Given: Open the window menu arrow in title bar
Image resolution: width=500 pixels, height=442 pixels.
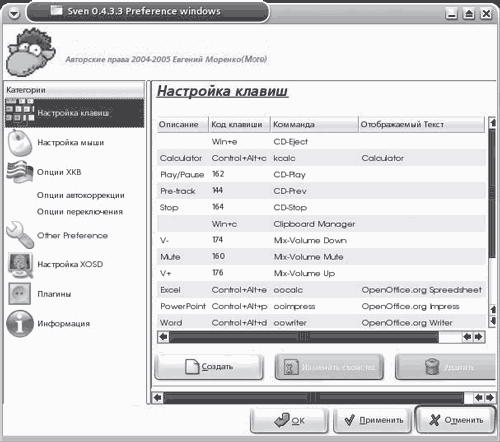Looking at the screenshot, I should point(14,13).
